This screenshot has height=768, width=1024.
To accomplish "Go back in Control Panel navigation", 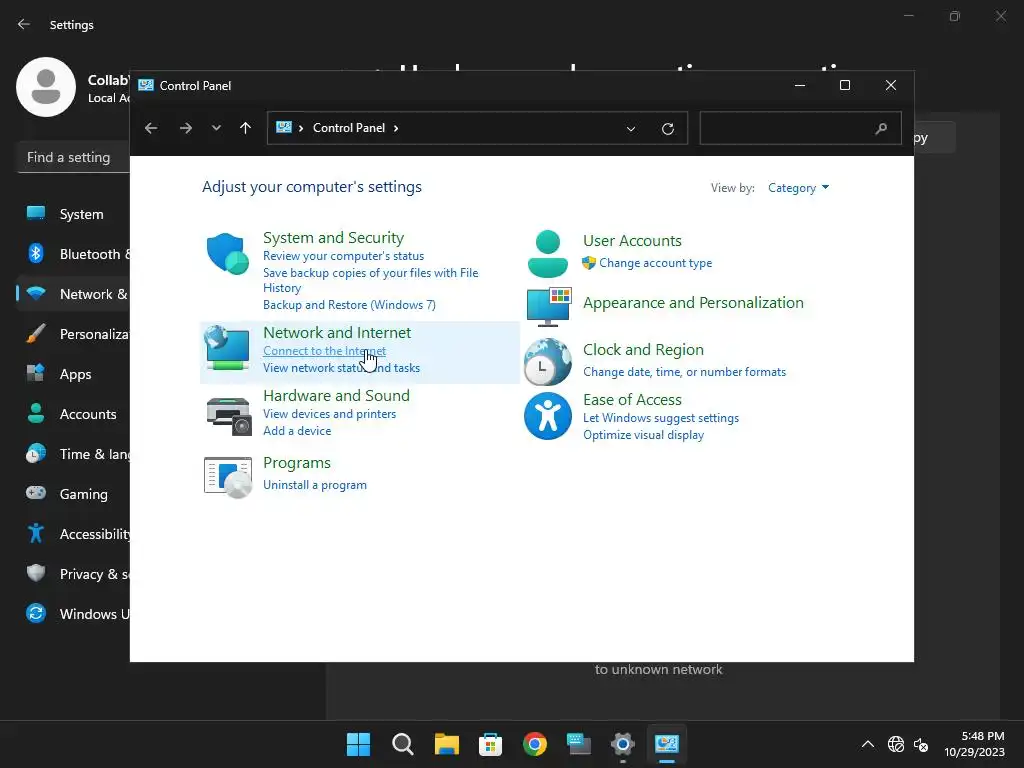I will 151,128.
